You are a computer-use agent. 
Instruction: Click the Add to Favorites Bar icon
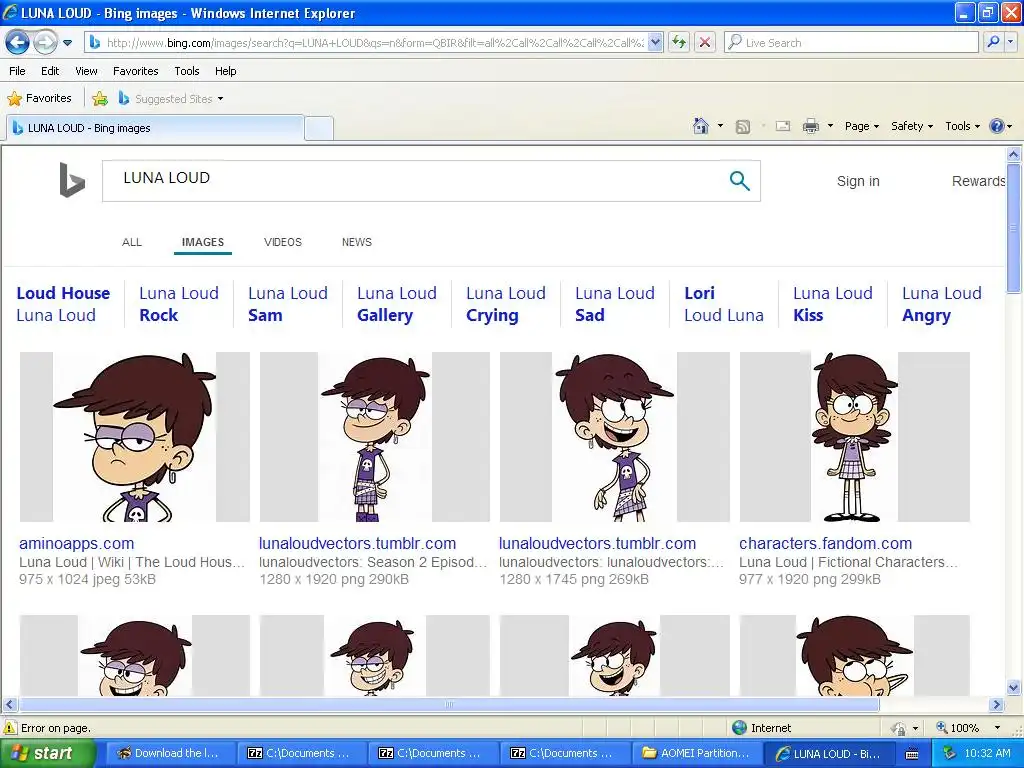pos(100,99)
